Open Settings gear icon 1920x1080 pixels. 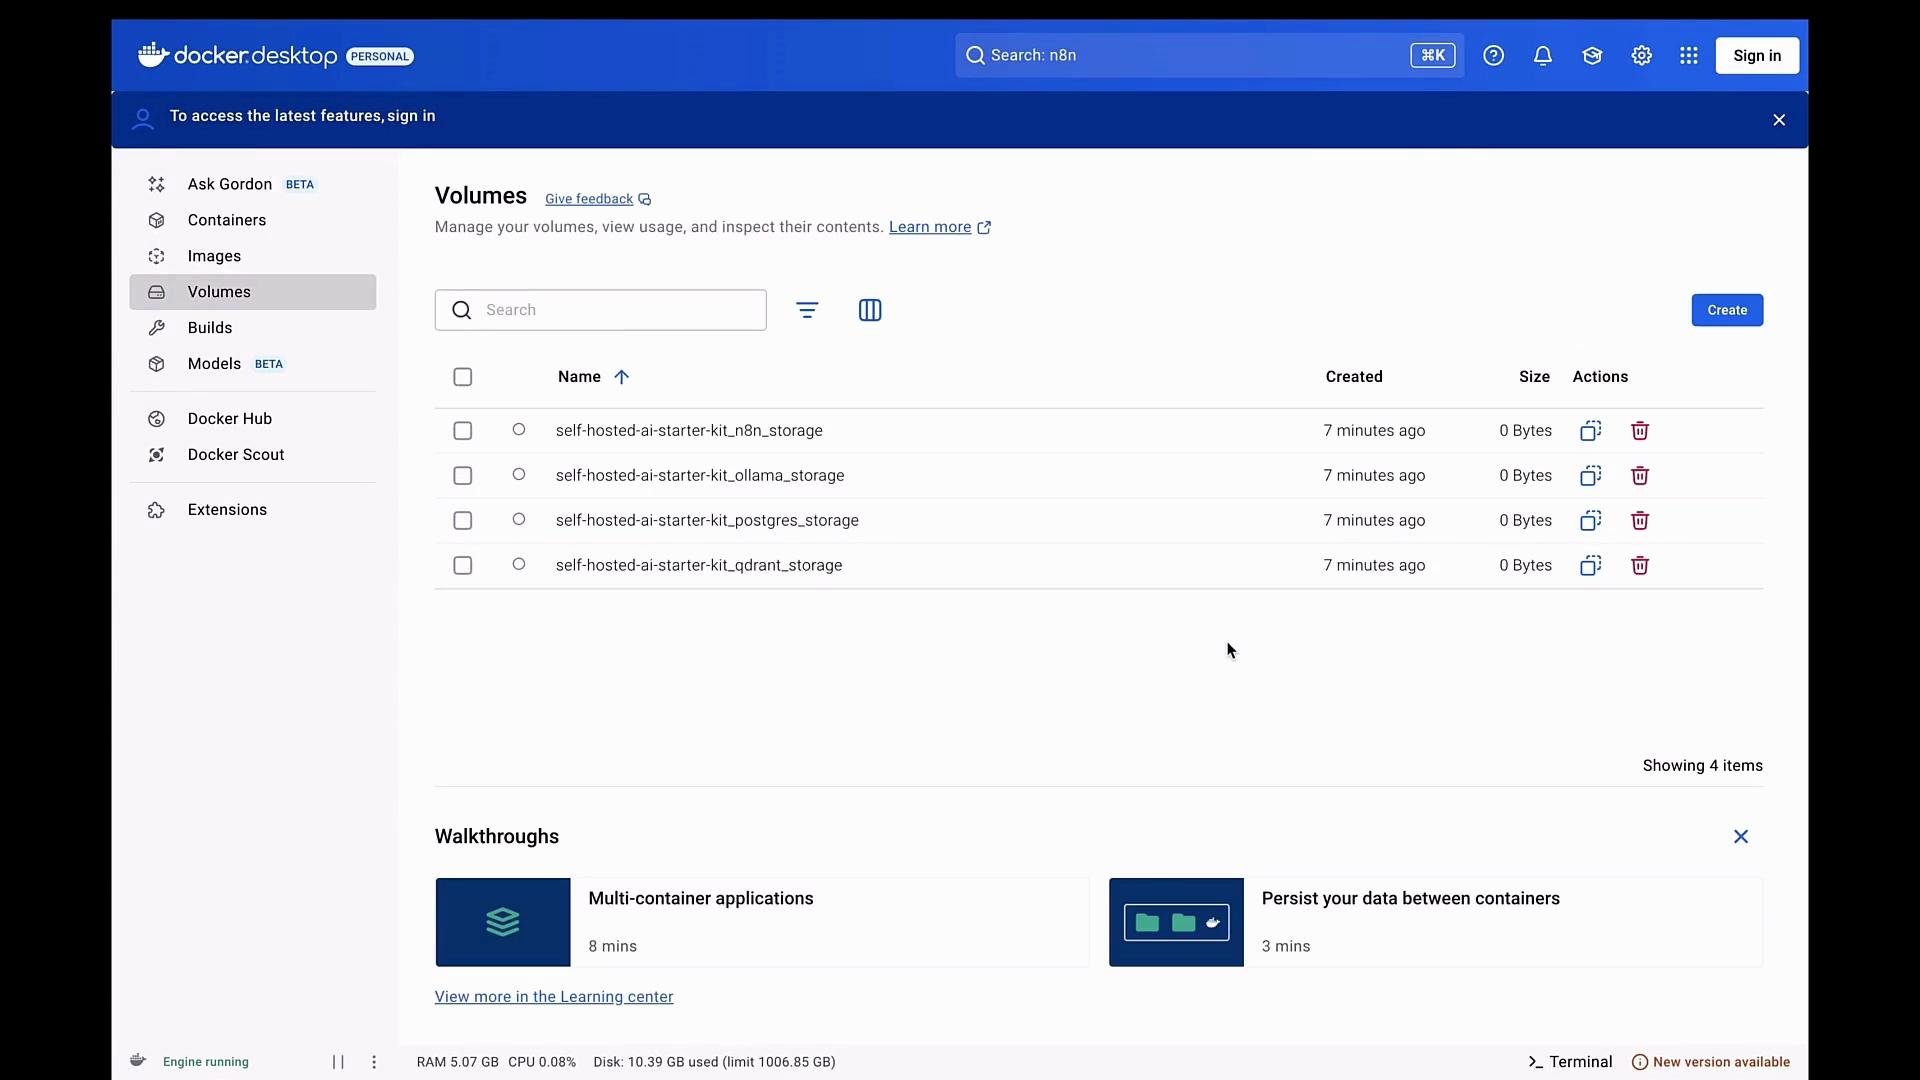click(1641, 56)
